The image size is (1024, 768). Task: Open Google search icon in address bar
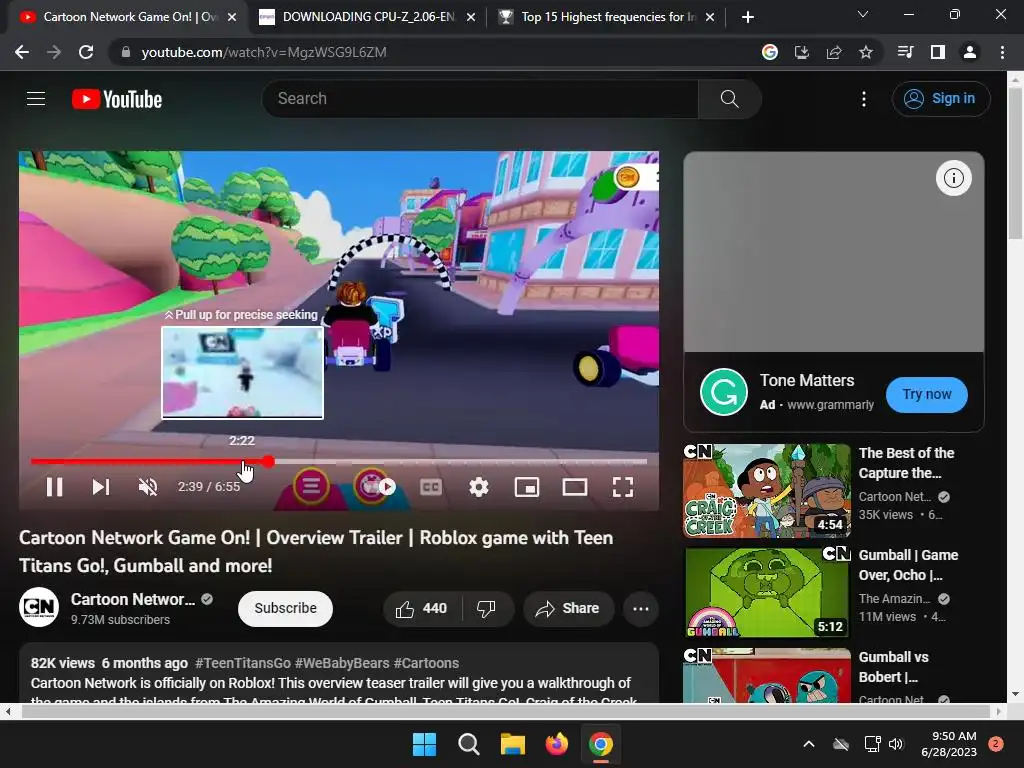769,52
